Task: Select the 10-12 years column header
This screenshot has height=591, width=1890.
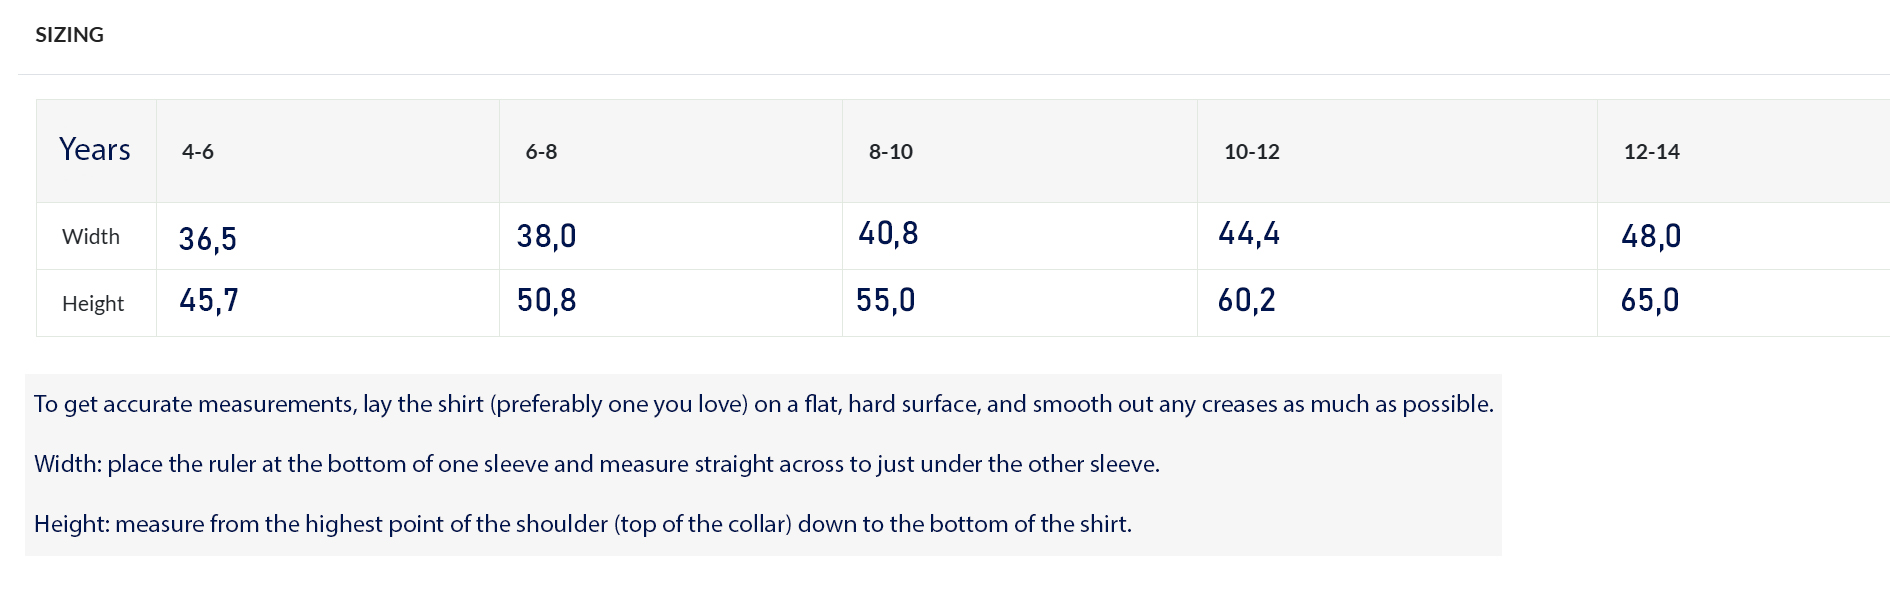Action: pyautogui.click(x=1252, y=152)
